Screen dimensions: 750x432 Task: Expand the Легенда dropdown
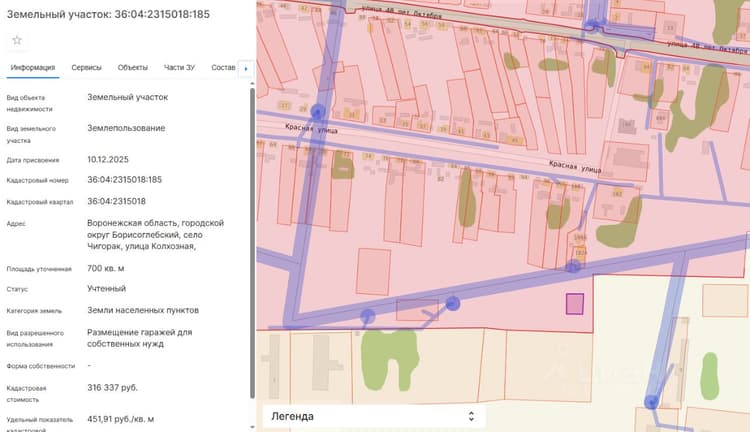[374, 416]
